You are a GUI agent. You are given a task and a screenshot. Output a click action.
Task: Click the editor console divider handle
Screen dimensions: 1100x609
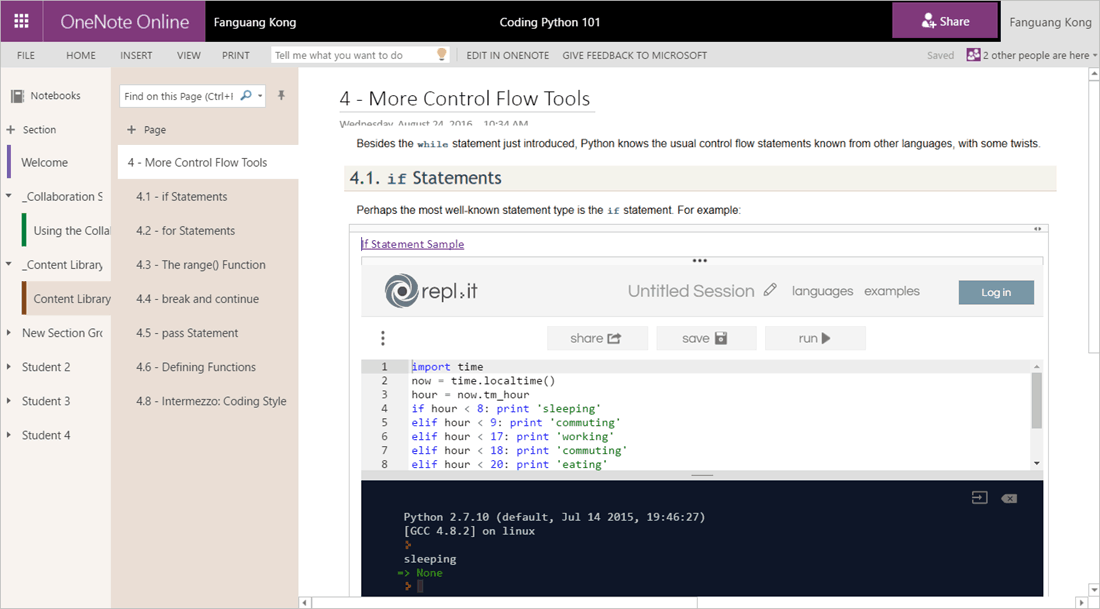pyautogui.click(x=702, y=475)
